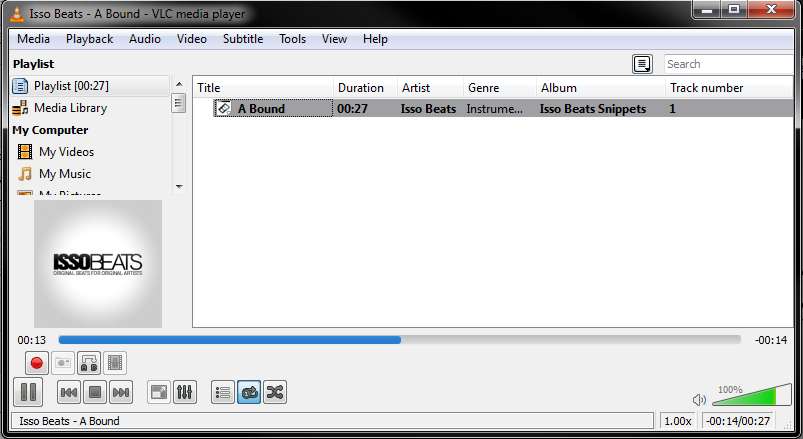Open the playlist view mode dropdown
This screenshot has height=439, width=803.
pos(642,64)
